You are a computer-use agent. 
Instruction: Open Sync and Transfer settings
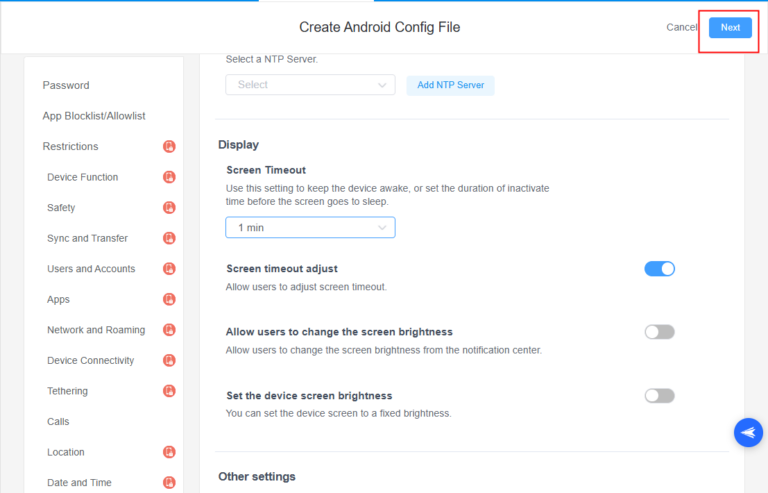point(87,238)
